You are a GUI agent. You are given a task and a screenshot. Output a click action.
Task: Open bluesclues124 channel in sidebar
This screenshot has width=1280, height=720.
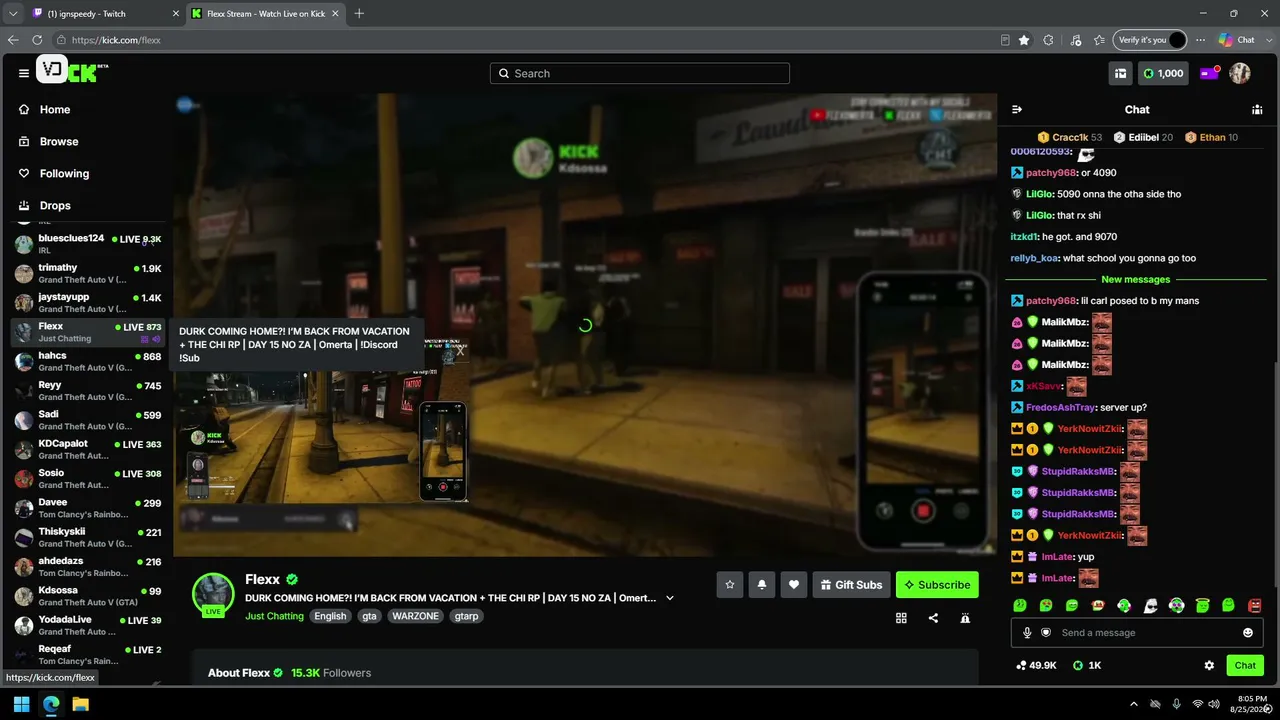pos(88,244)
